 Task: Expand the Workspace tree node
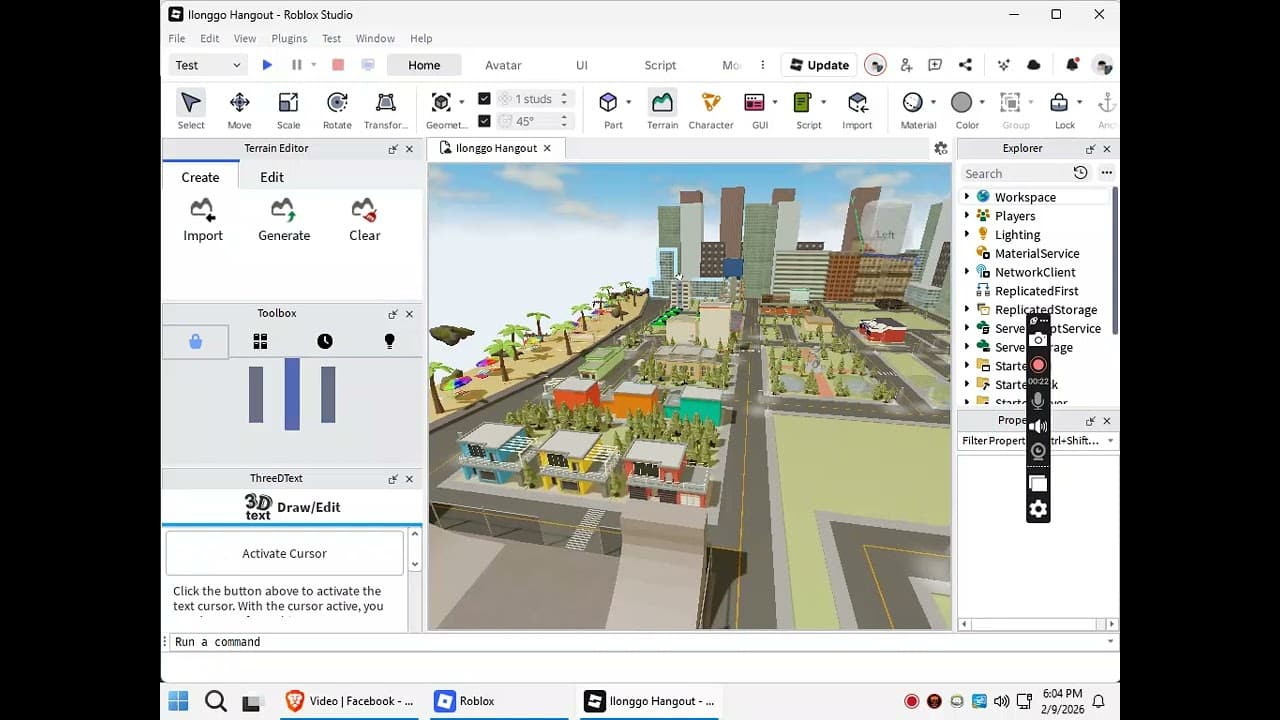click(x=967, y=197)
